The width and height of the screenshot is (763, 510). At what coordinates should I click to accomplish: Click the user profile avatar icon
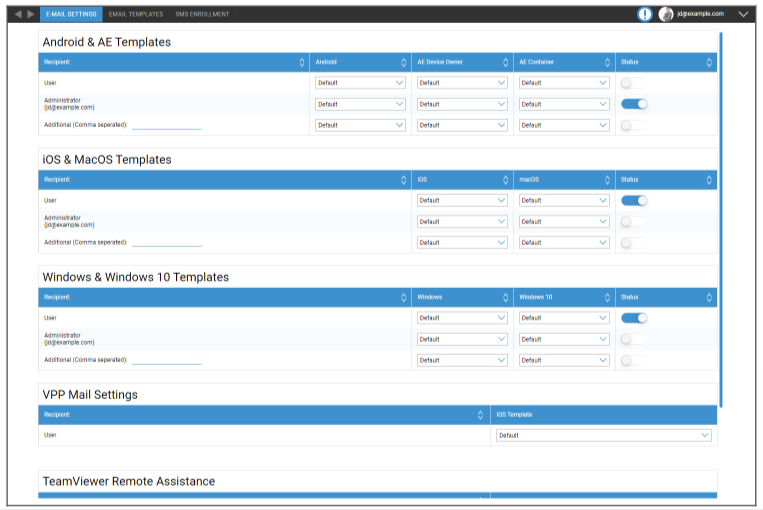[666, 14]
